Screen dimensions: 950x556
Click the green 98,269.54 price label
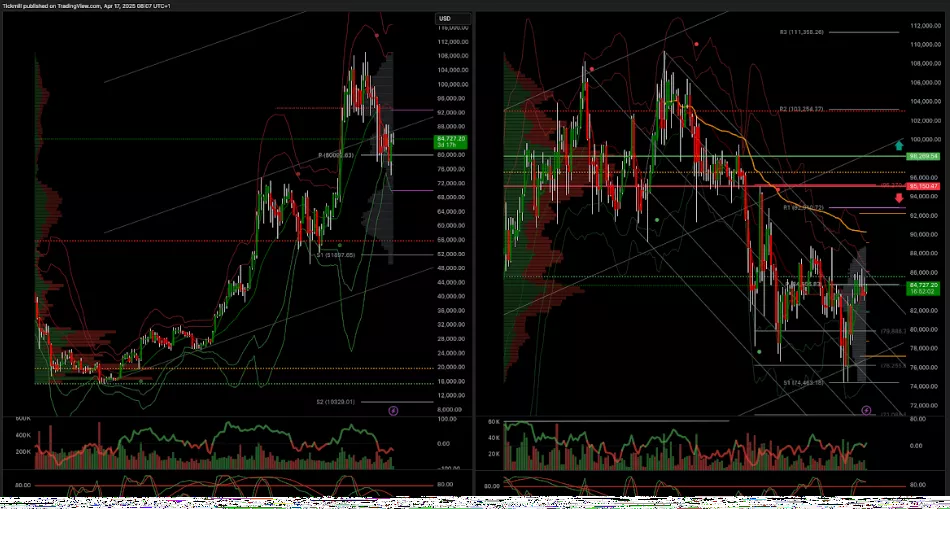pyautogui.click(x=920, y=157)
